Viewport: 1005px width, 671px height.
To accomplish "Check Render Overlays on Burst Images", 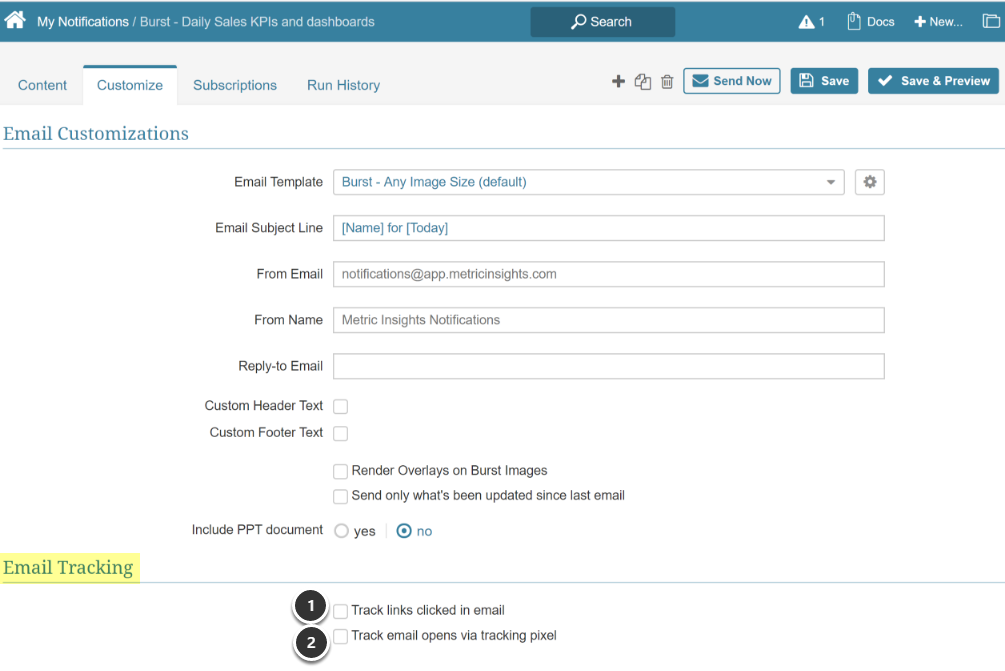I will 340,471.
